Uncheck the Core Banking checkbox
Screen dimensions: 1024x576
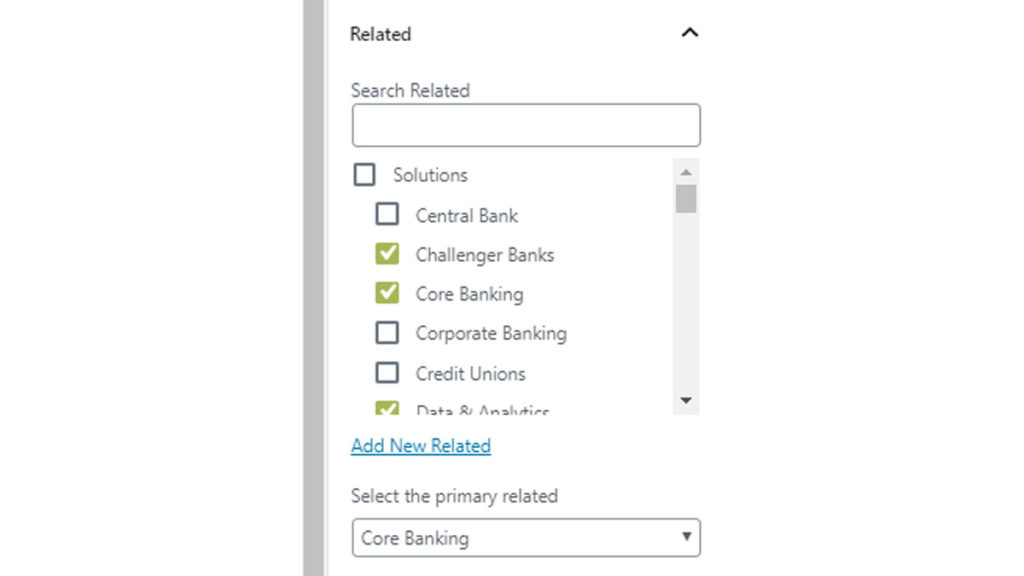[x=387, y=293]
